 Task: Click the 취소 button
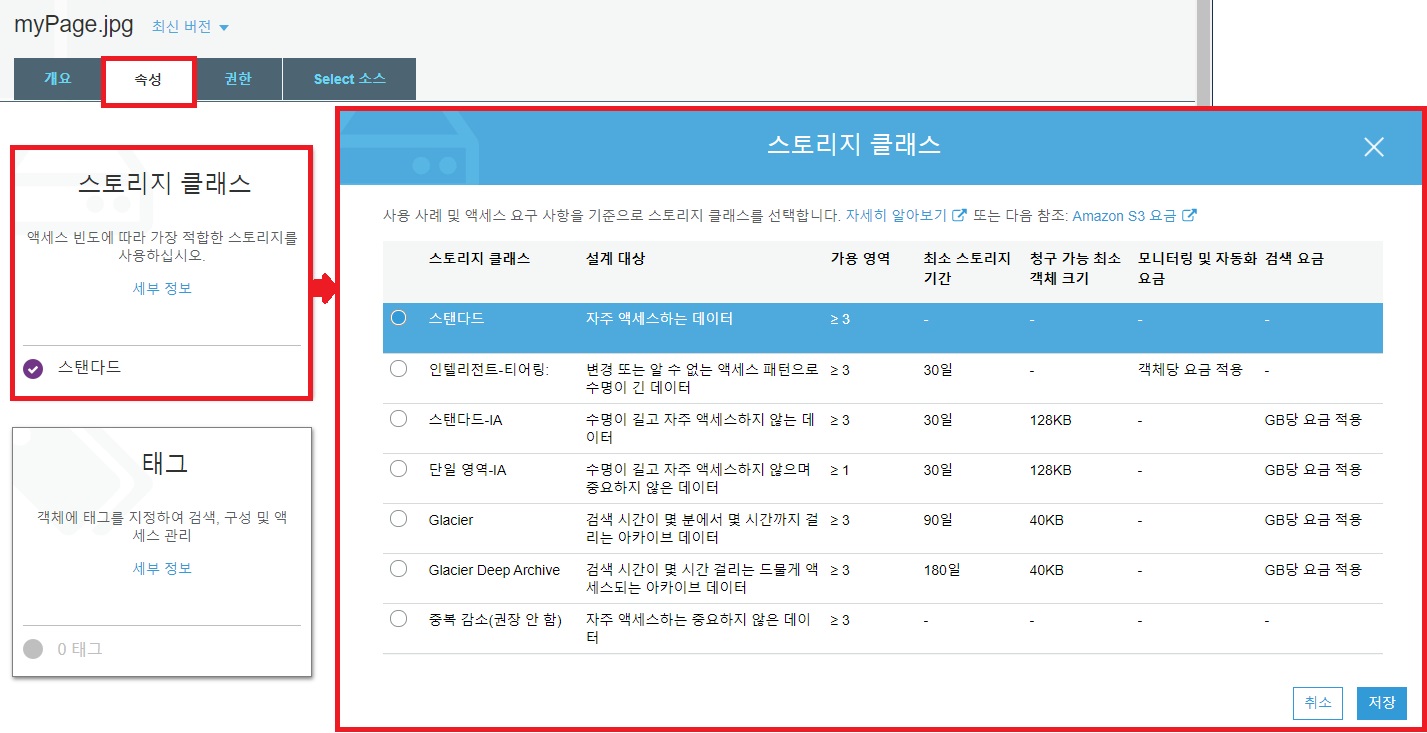coord(1317,703)
